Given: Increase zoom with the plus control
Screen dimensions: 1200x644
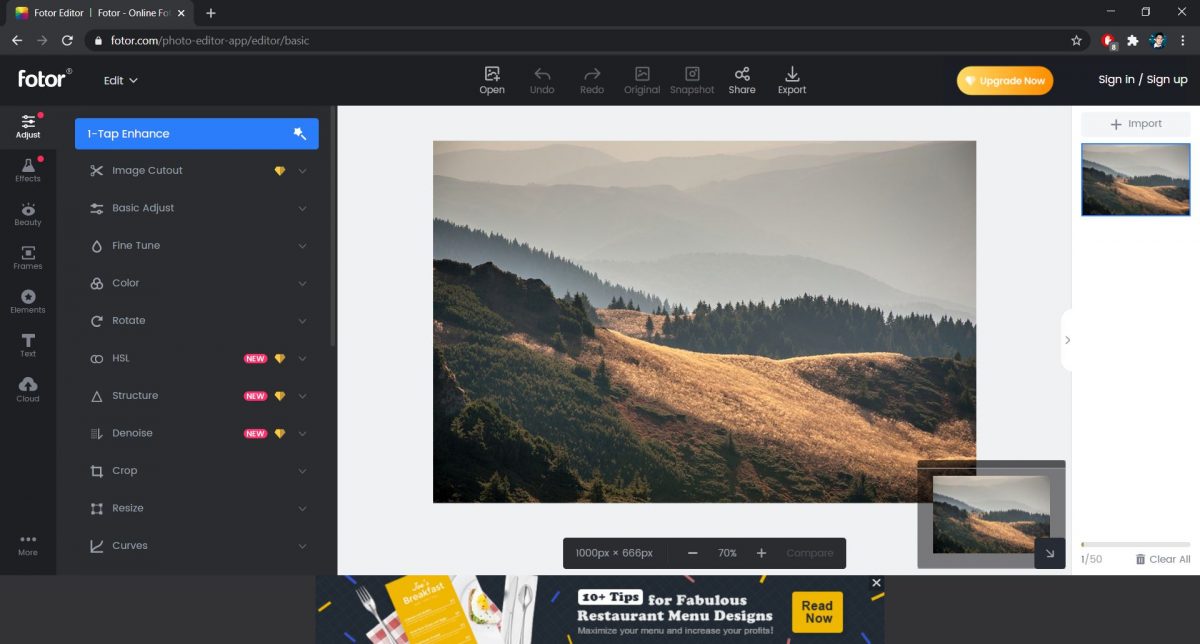Looking at the screenshot, I should click(761, 552).
